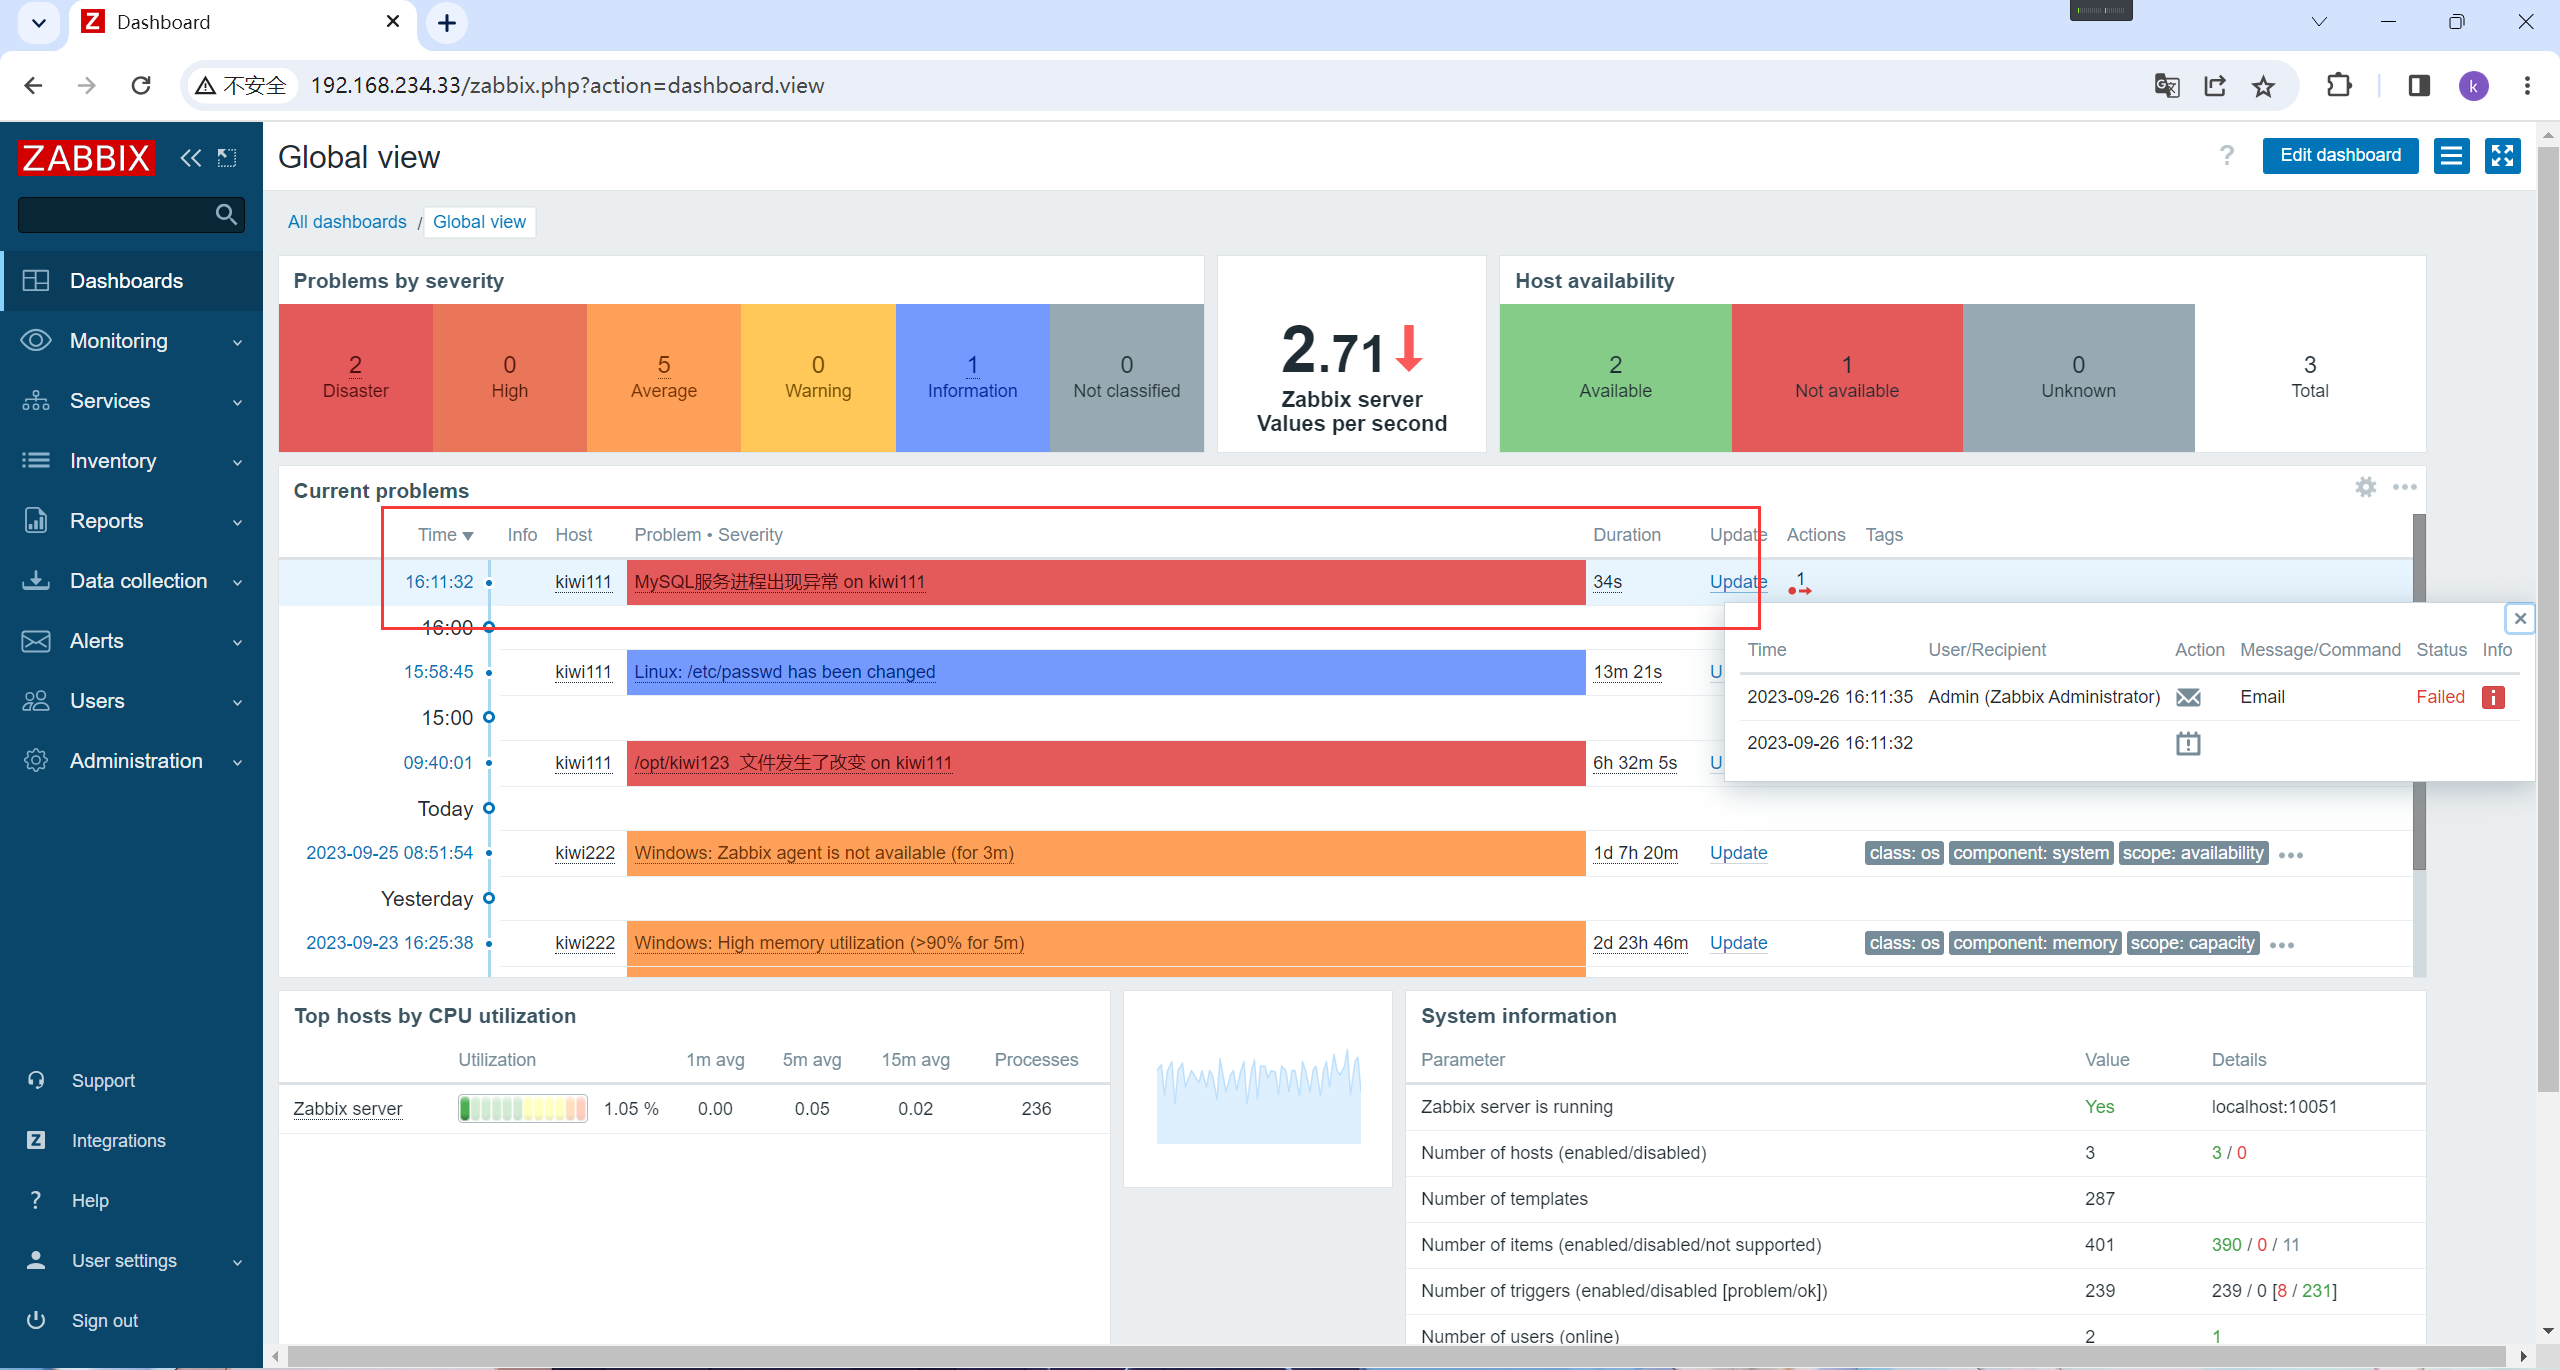
Task: Collapse the Zabbix sidebar with double-arrow icon
Action: click(190, 158)
